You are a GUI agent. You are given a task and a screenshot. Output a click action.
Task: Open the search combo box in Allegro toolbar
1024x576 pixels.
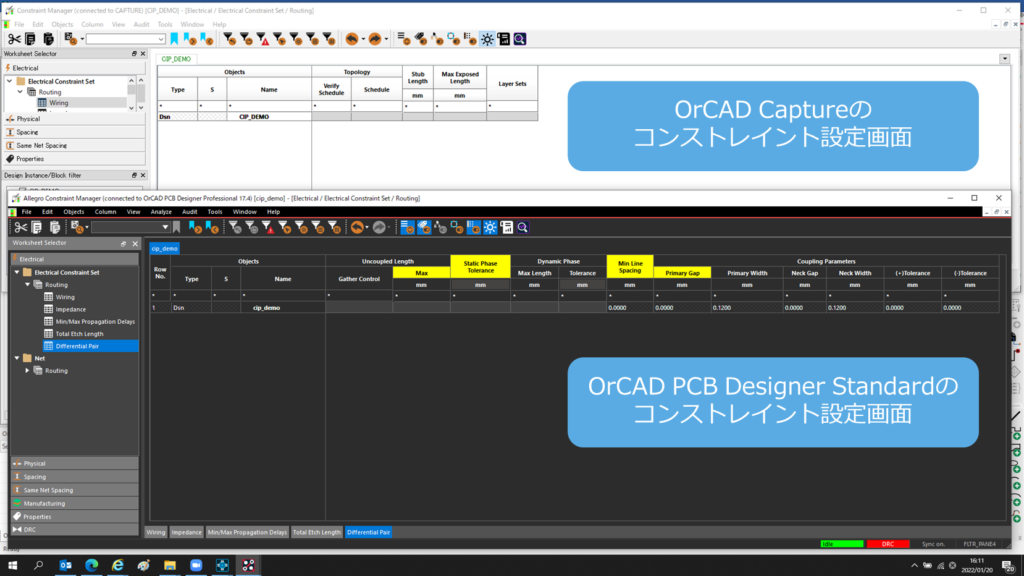(x=131, y=227)
